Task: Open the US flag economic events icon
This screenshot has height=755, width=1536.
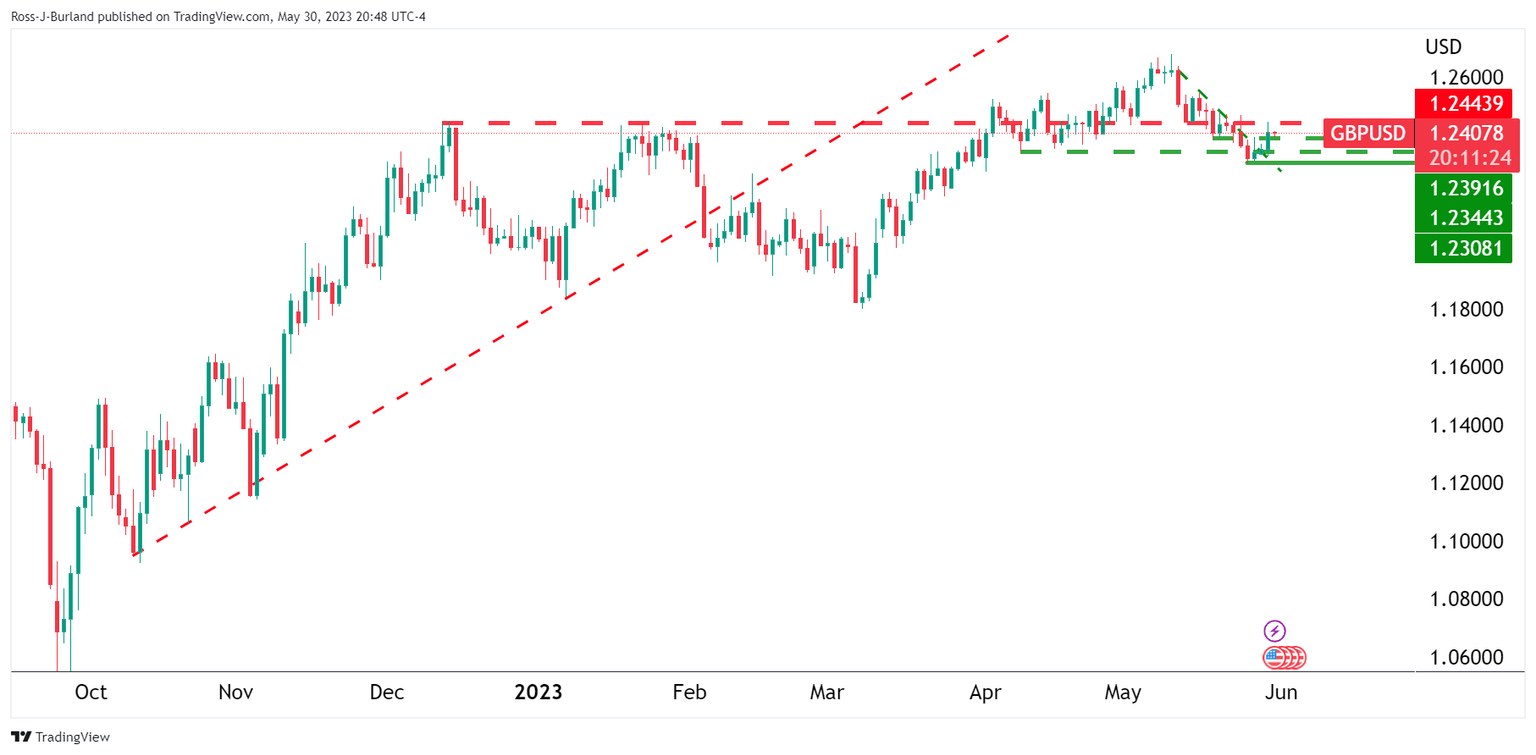Action: 1275,657
